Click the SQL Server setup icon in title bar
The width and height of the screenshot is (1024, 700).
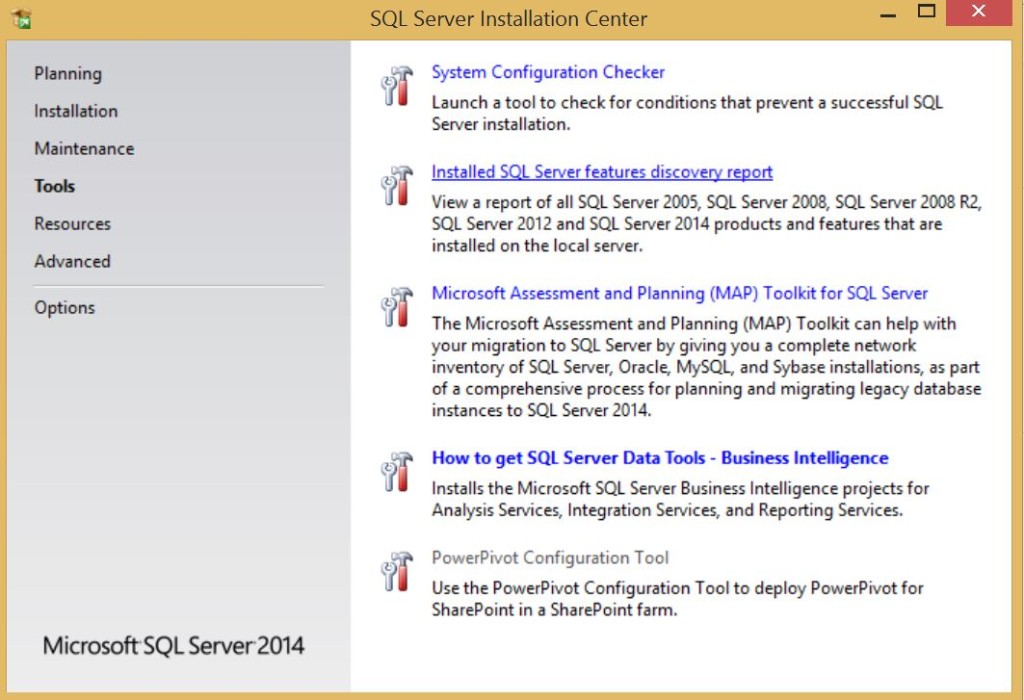click(22, 19)
